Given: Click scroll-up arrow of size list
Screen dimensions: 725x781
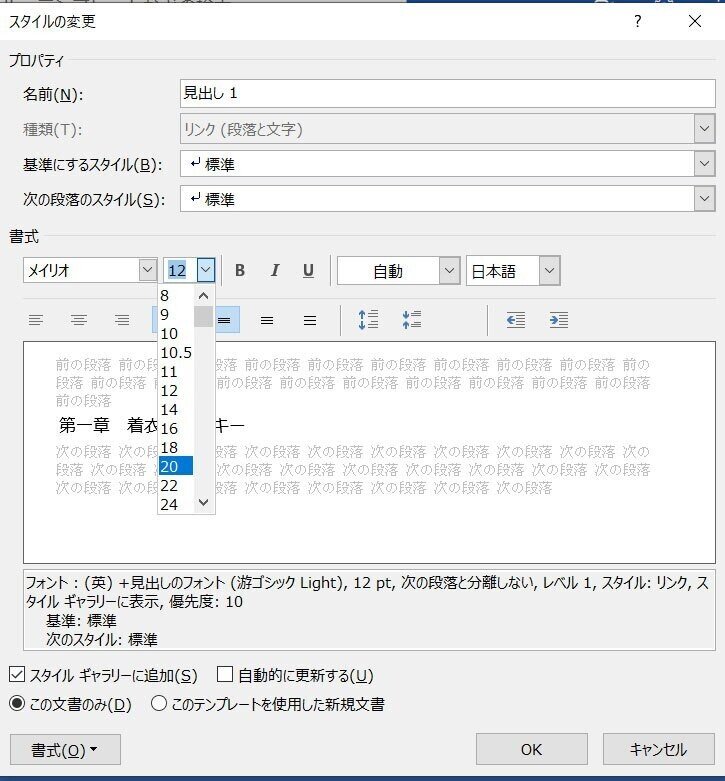Looking at the screenshot, I should pos(203,296).
